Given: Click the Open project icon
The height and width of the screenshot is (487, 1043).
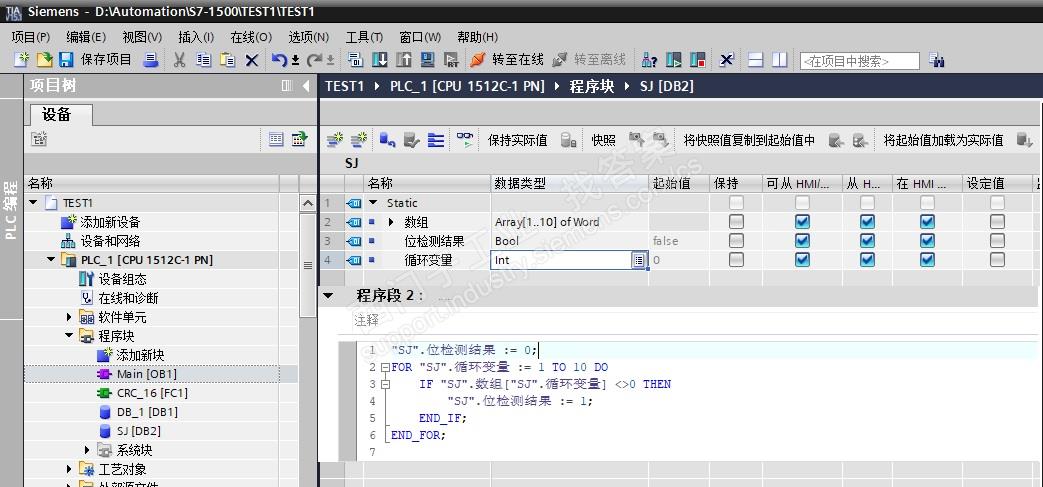Looking at the screenshot, I should tap(44, 60).
